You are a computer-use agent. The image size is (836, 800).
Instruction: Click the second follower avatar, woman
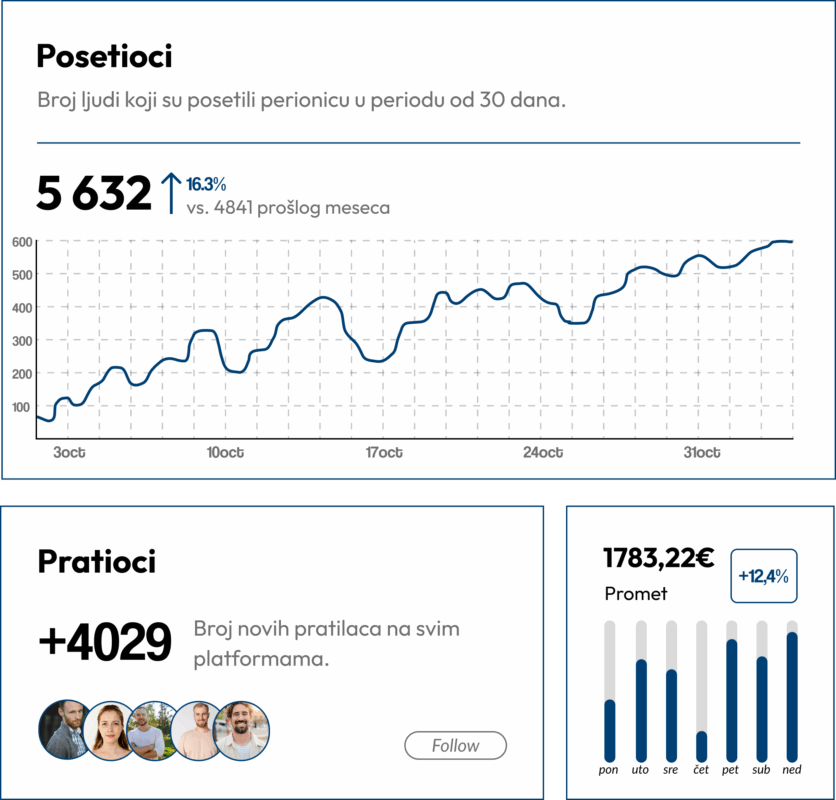[x=109, y=730]
